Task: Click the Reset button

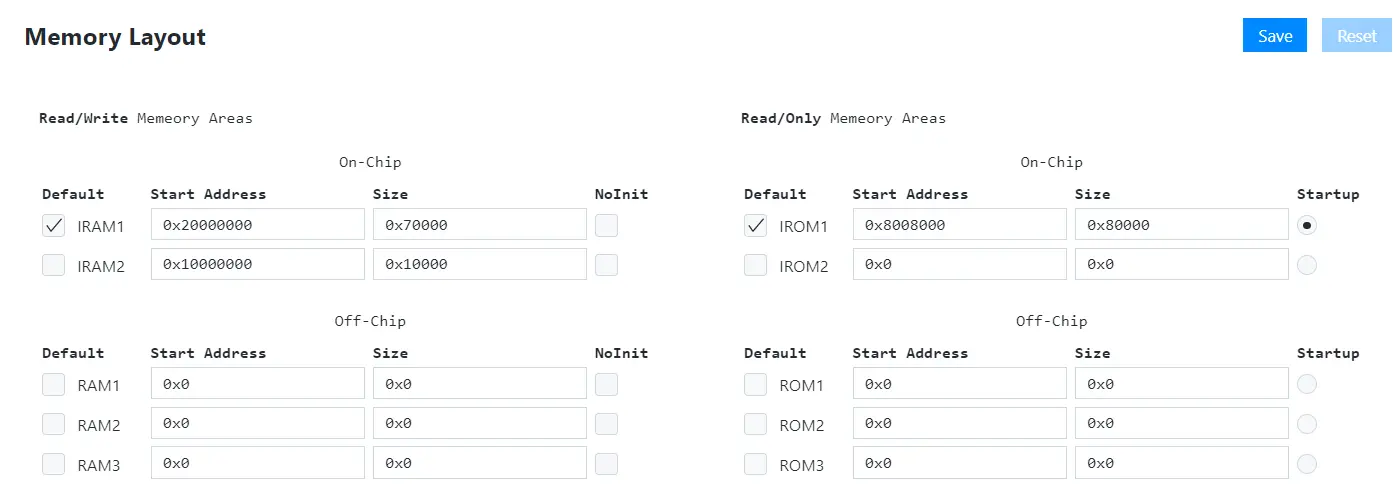Action: [x=1356, y=36]
